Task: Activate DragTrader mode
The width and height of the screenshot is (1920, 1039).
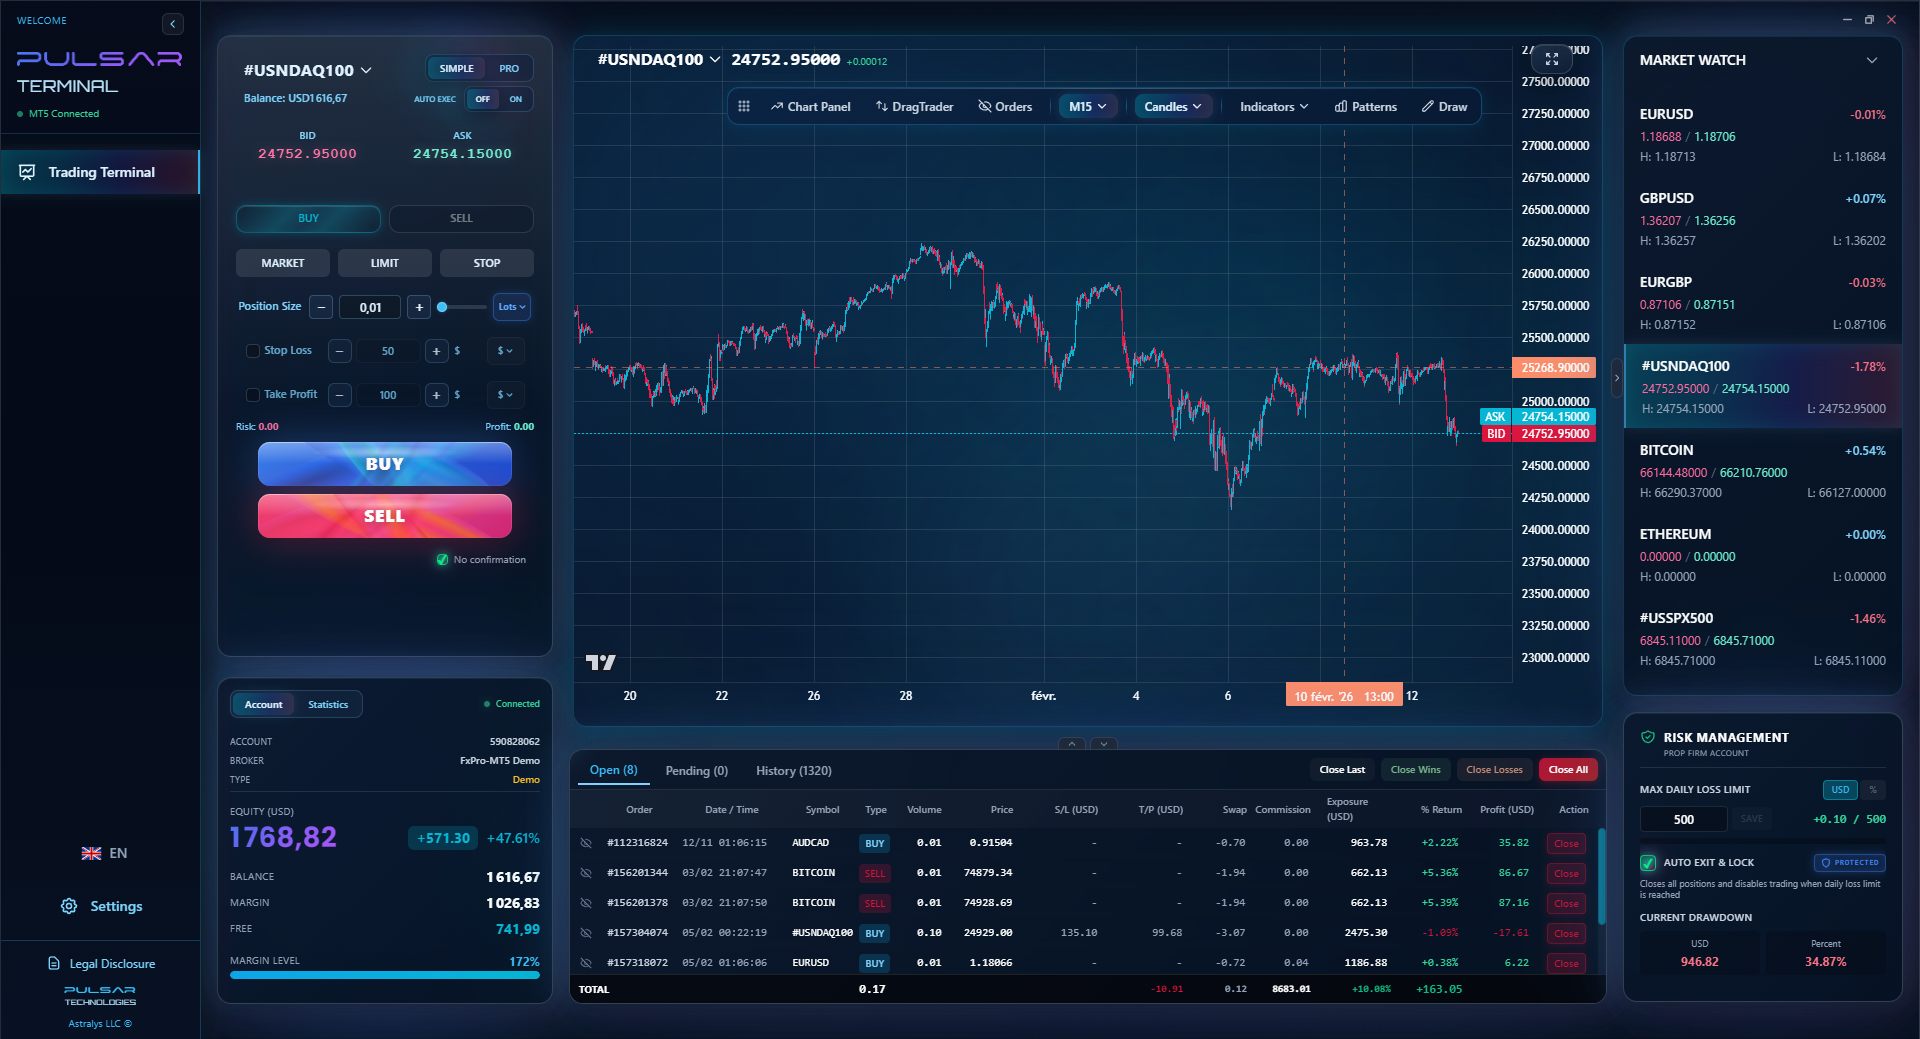Action: pos(913,106)
